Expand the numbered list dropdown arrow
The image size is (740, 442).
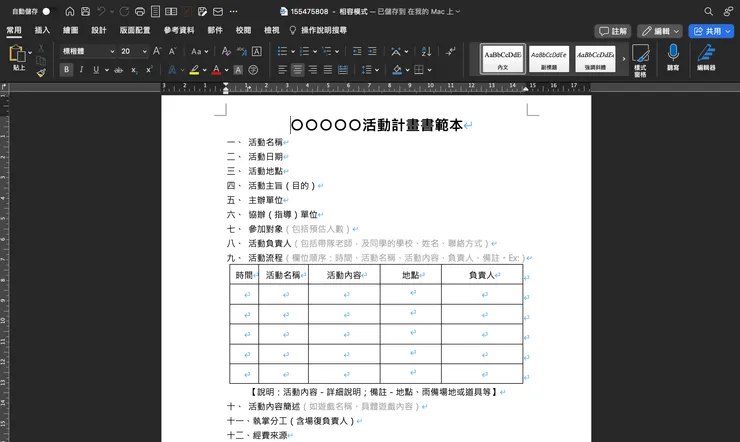(x=315, y=51)
